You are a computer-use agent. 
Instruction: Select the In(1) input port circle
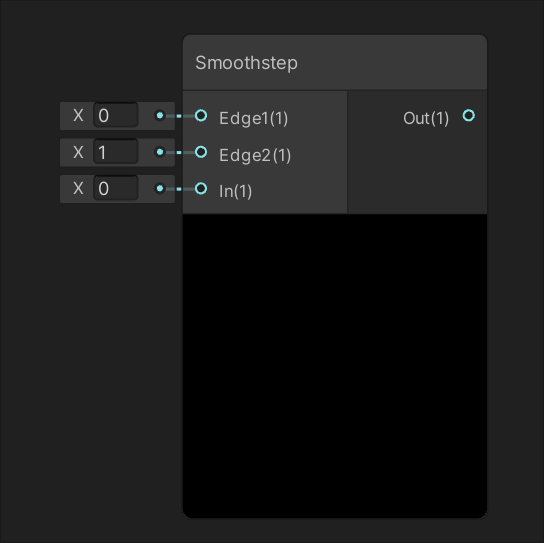pos(201,188)
